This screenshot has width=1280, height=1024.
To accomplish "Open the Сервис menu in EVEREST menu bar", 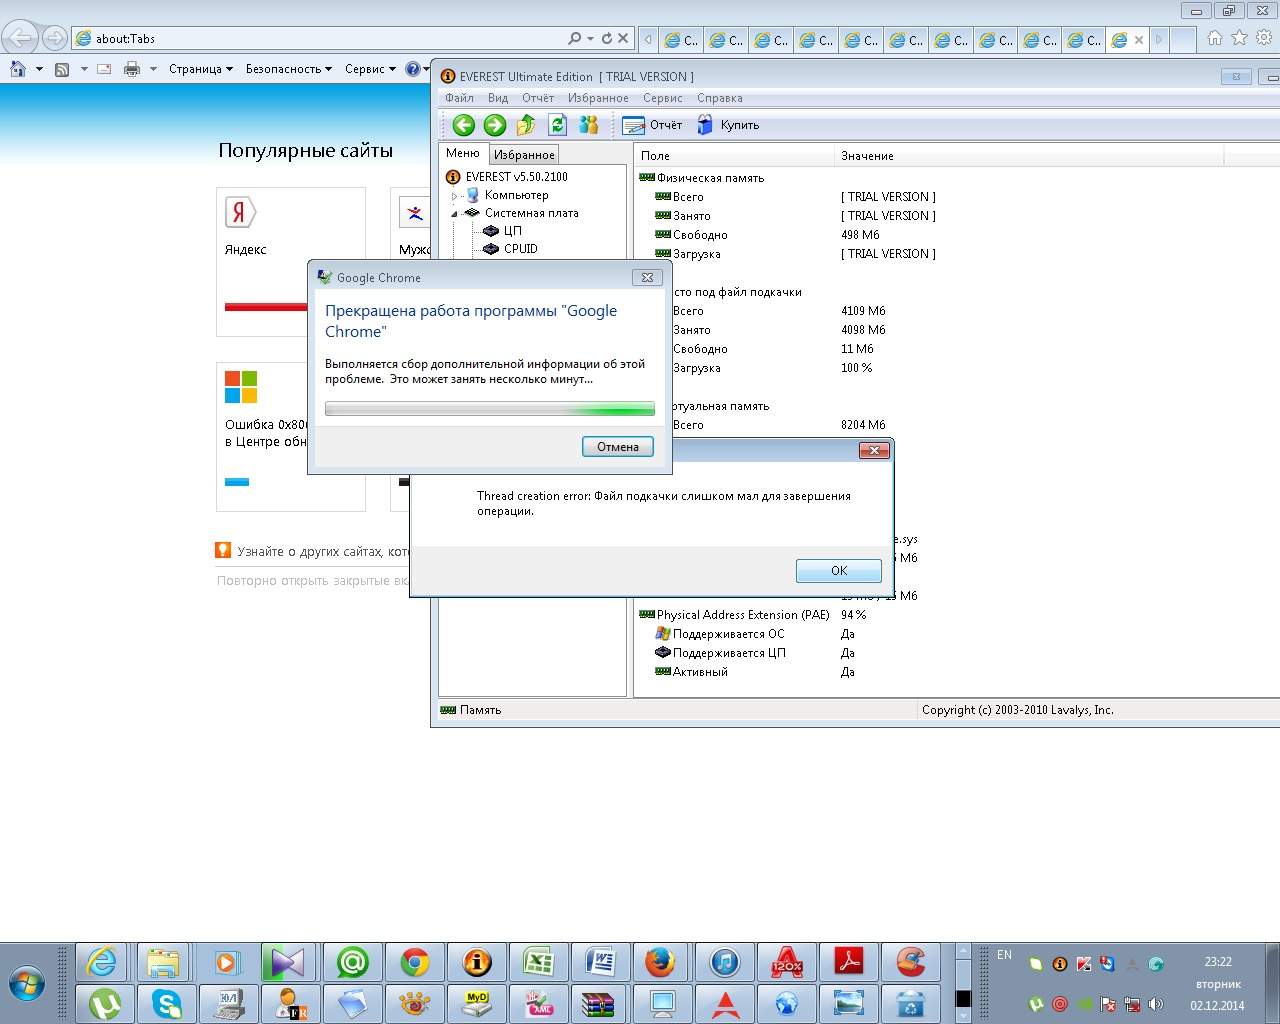I will tap(663, 98).
